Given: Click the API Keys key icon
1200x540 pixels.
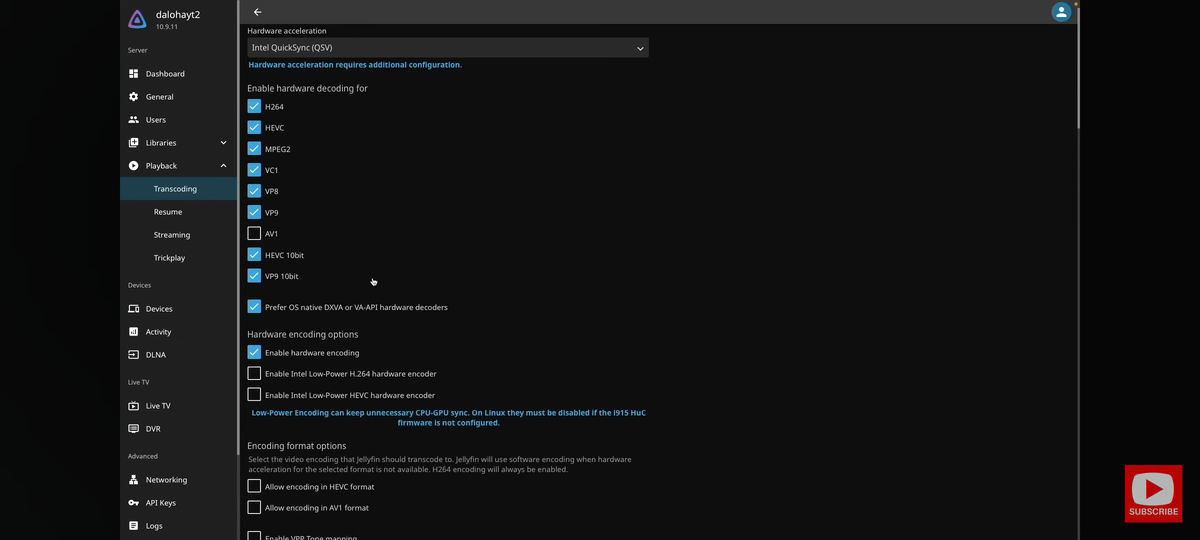Looking at the screenshot, I should (x=134, y=503).
